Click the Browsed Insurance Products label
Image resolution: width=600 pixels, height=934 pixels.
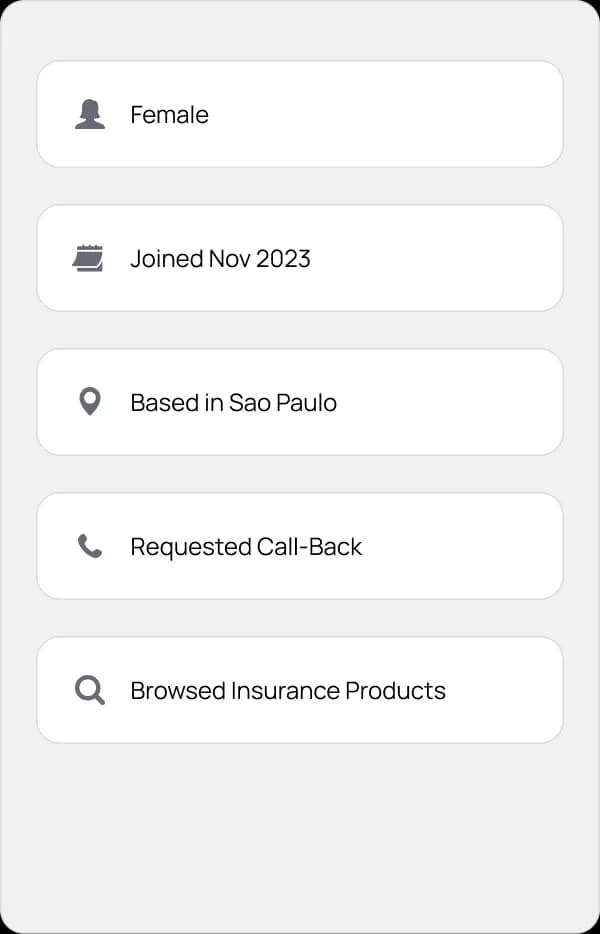[287, 690]
